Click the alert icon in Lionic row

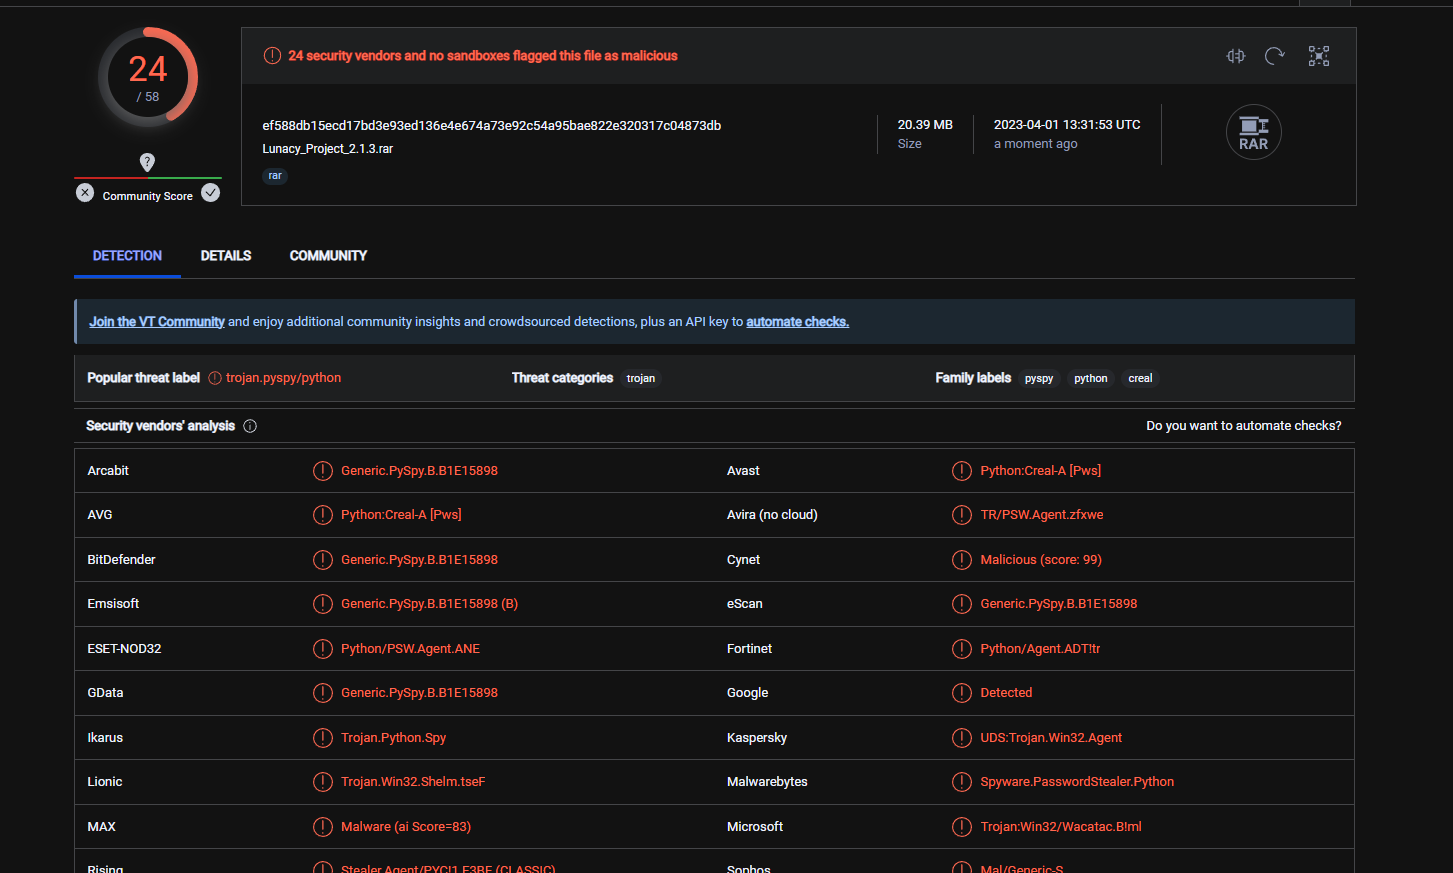point(323,782)
